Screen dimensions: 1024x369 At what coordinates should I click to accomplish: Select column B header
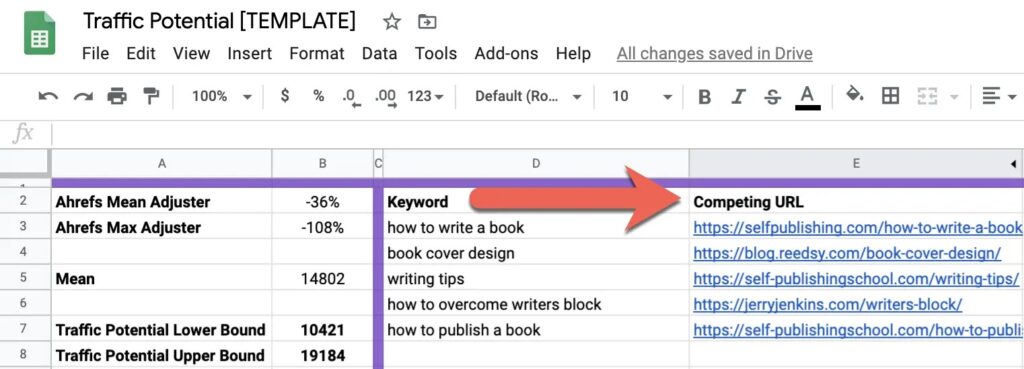coord(322,163)
